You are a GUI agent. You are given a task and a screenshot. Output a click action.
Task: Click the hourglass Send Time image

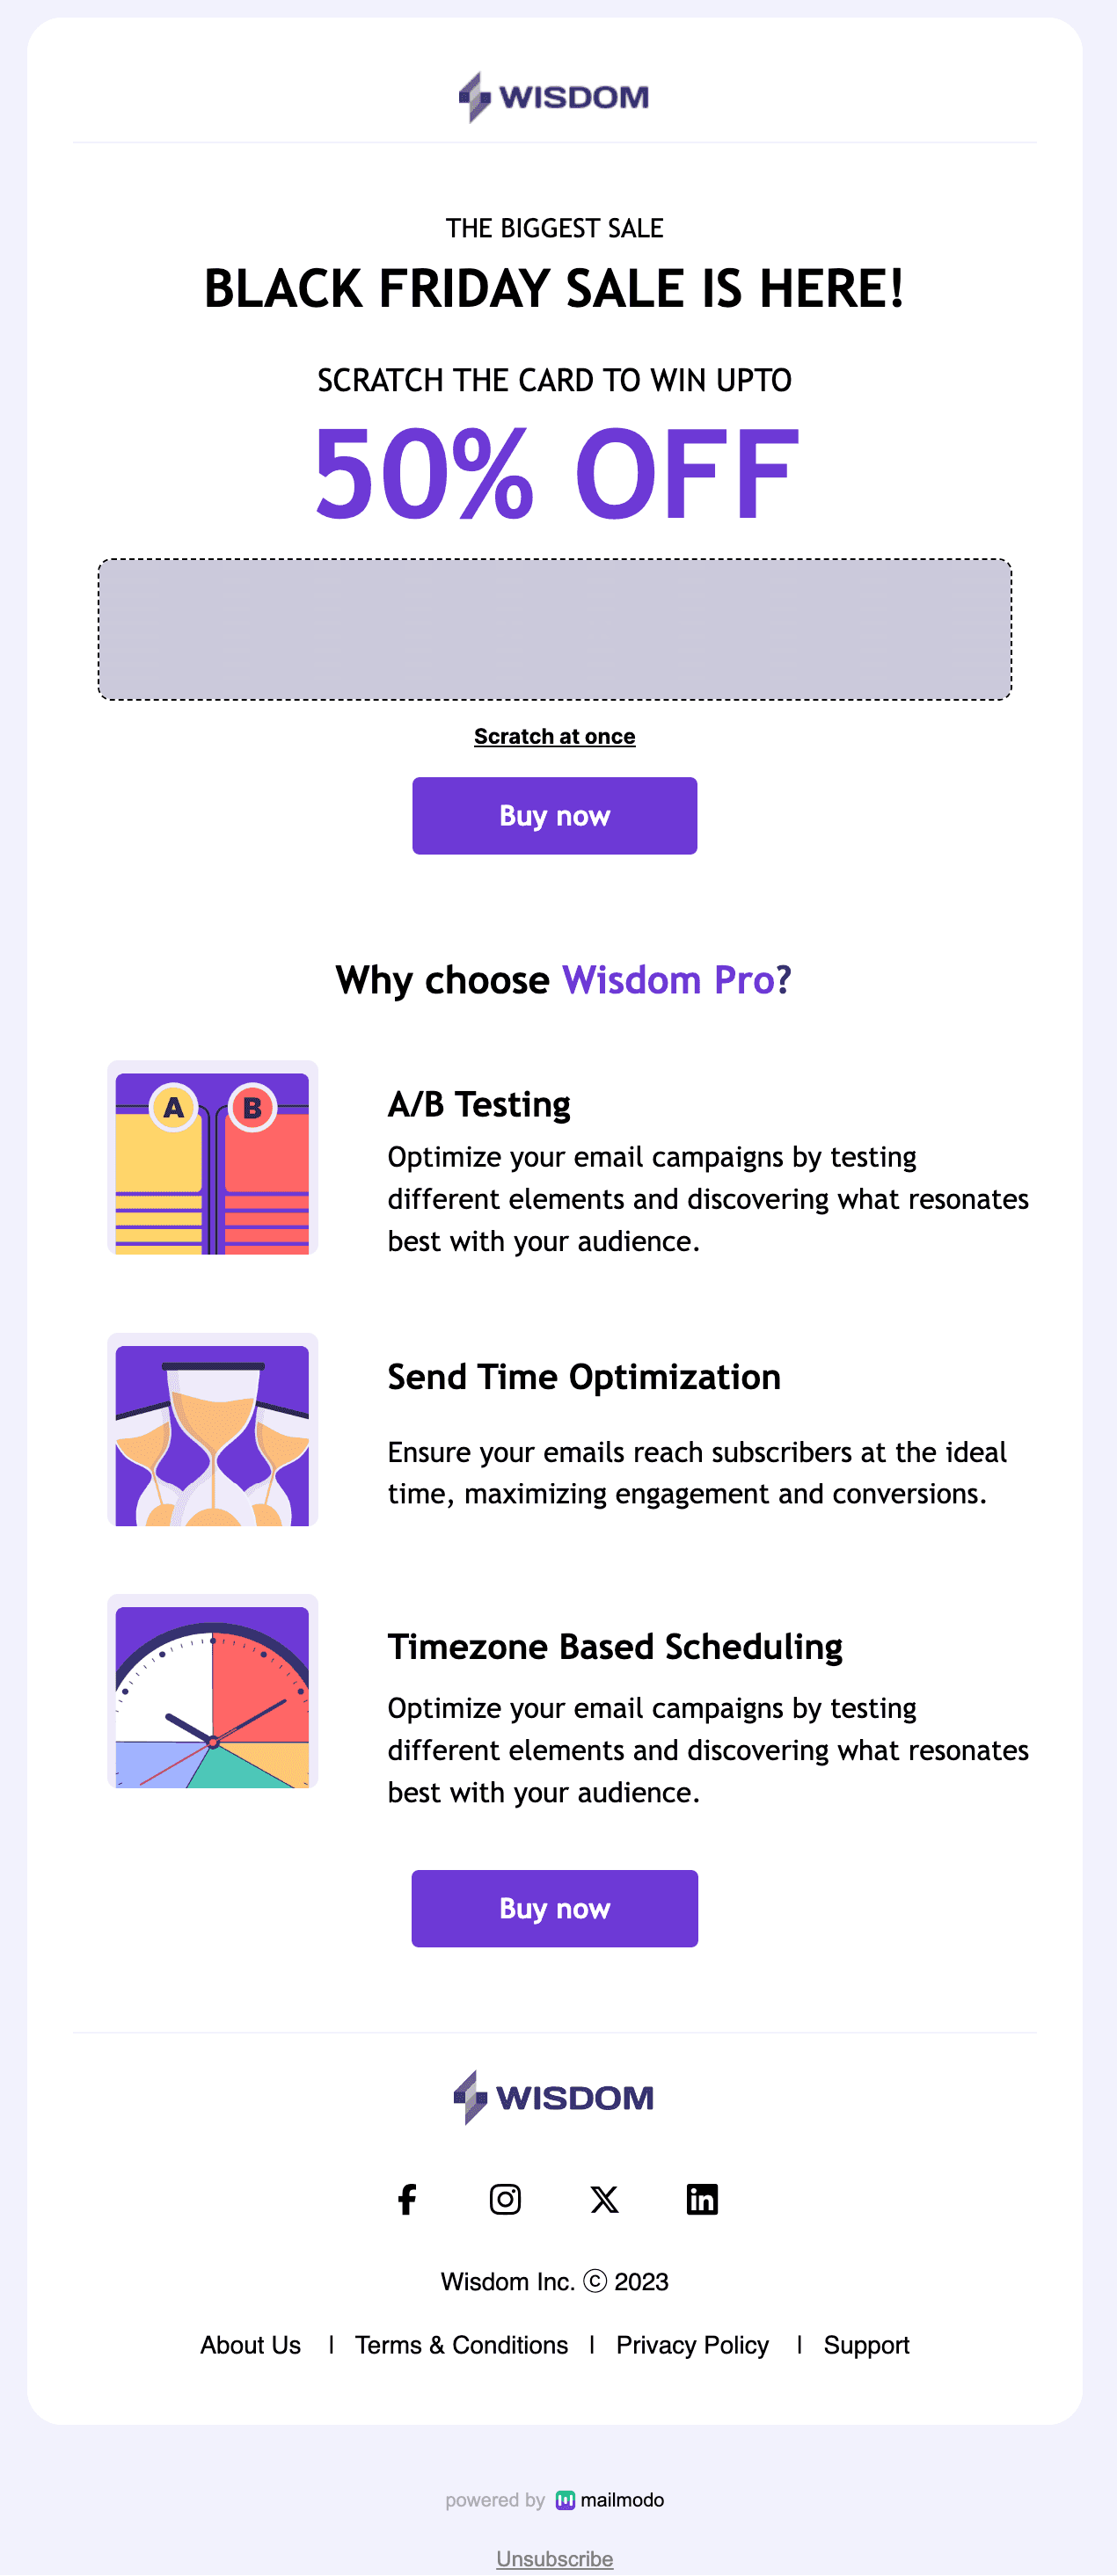(x=212, y=1429)
